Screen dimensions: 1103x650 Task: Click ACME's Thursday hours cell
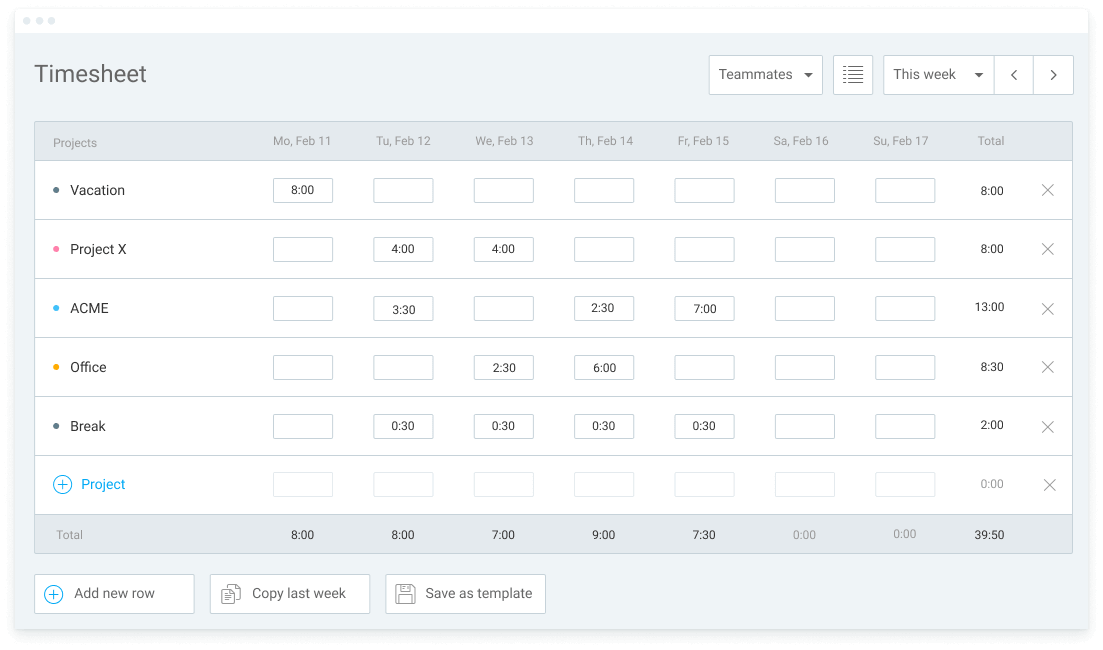(x=603, y=308)
